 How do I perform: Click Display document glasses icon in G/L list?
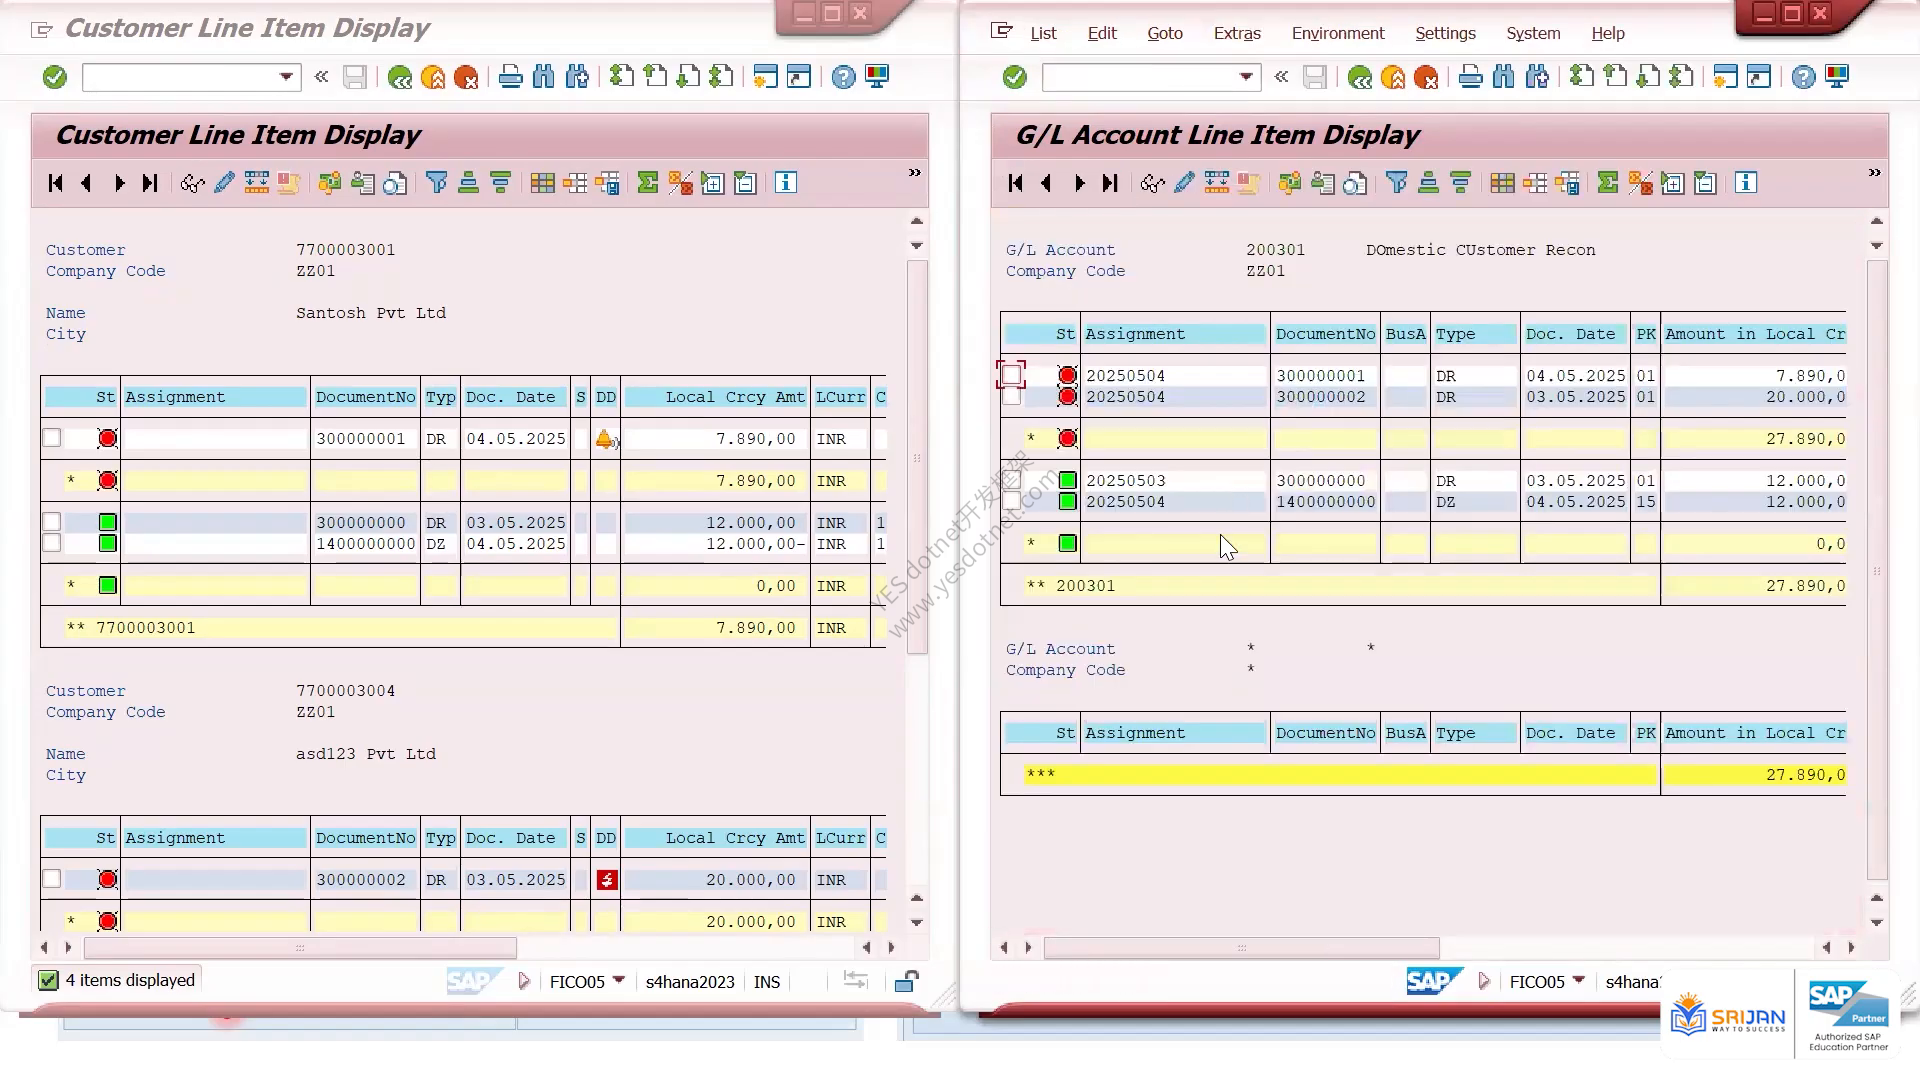[x=1152, y=183]
